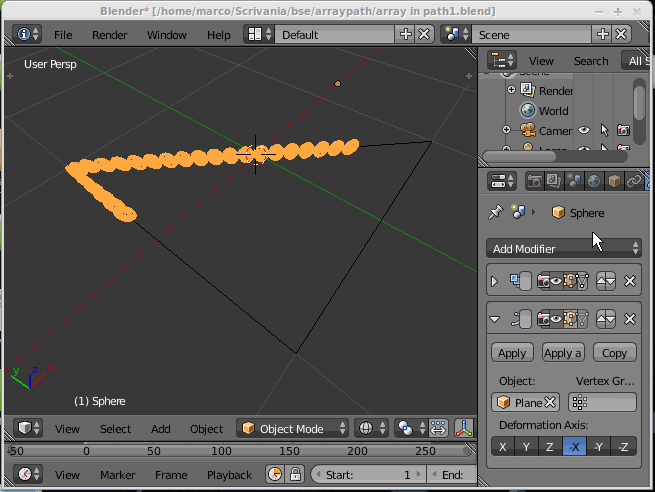Open the File menu
Screen dimensions: 655x492
coord(63,35)
